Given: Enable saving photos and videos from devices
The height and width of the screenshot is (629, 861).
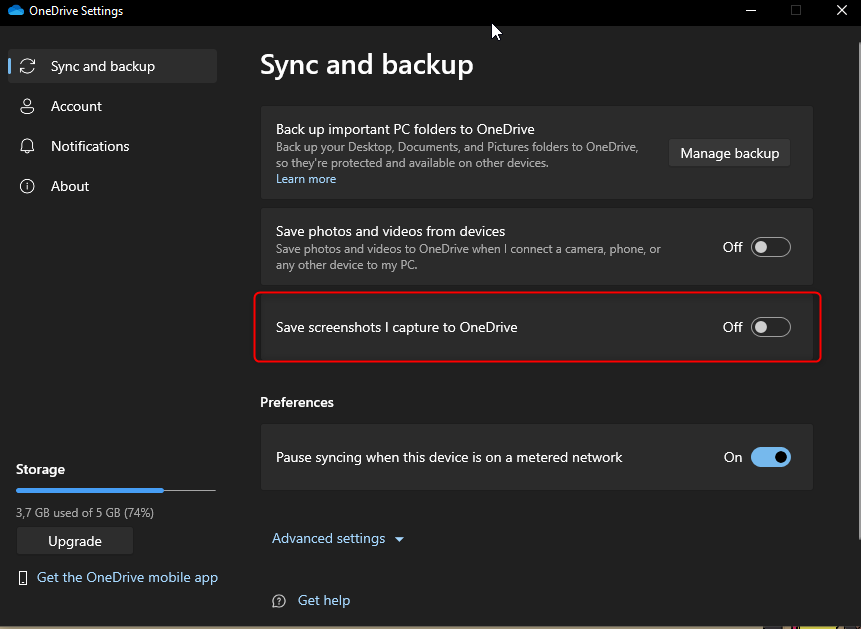Looking at the screenshot, I should pyautogui.click(x=771, y=247).
